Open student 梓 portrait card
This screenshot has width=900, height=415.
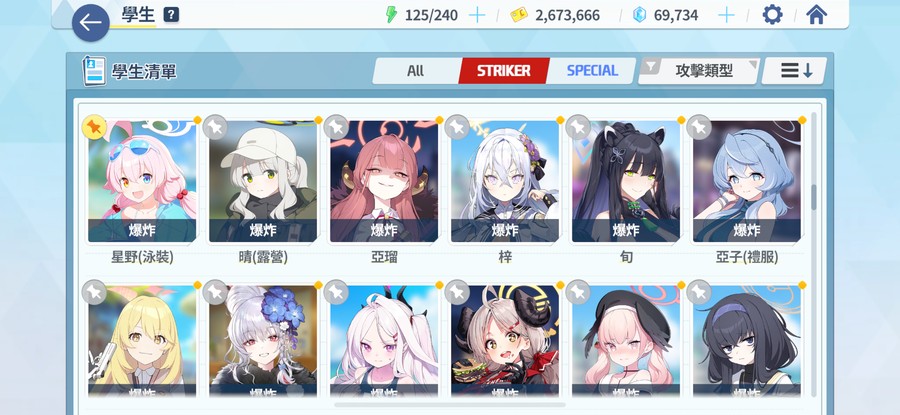click(505, 181)
